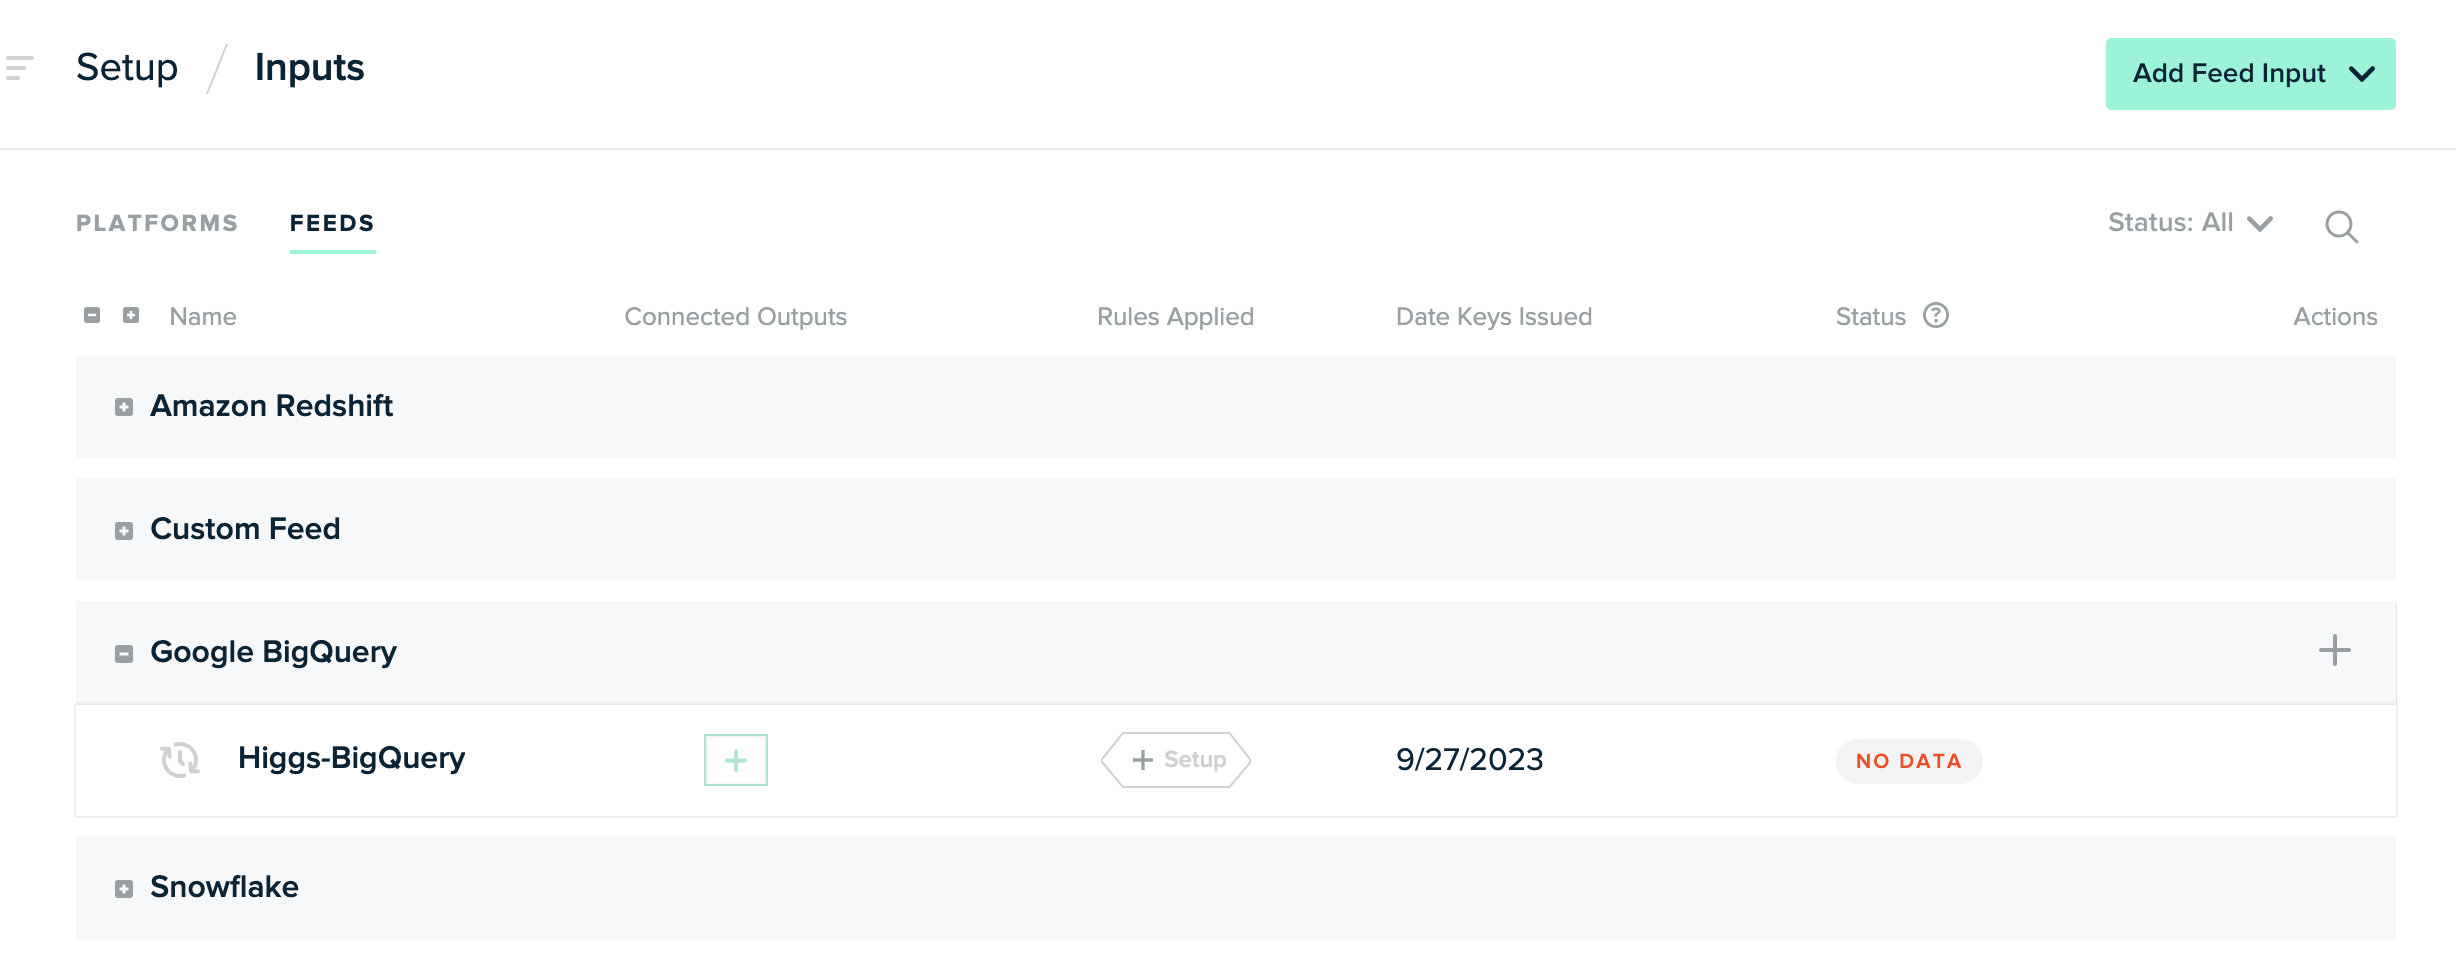Open the Higgs-BigQuery feed entry
The height and width of the screenshot is (970, 2456).
tap(351, 758)
